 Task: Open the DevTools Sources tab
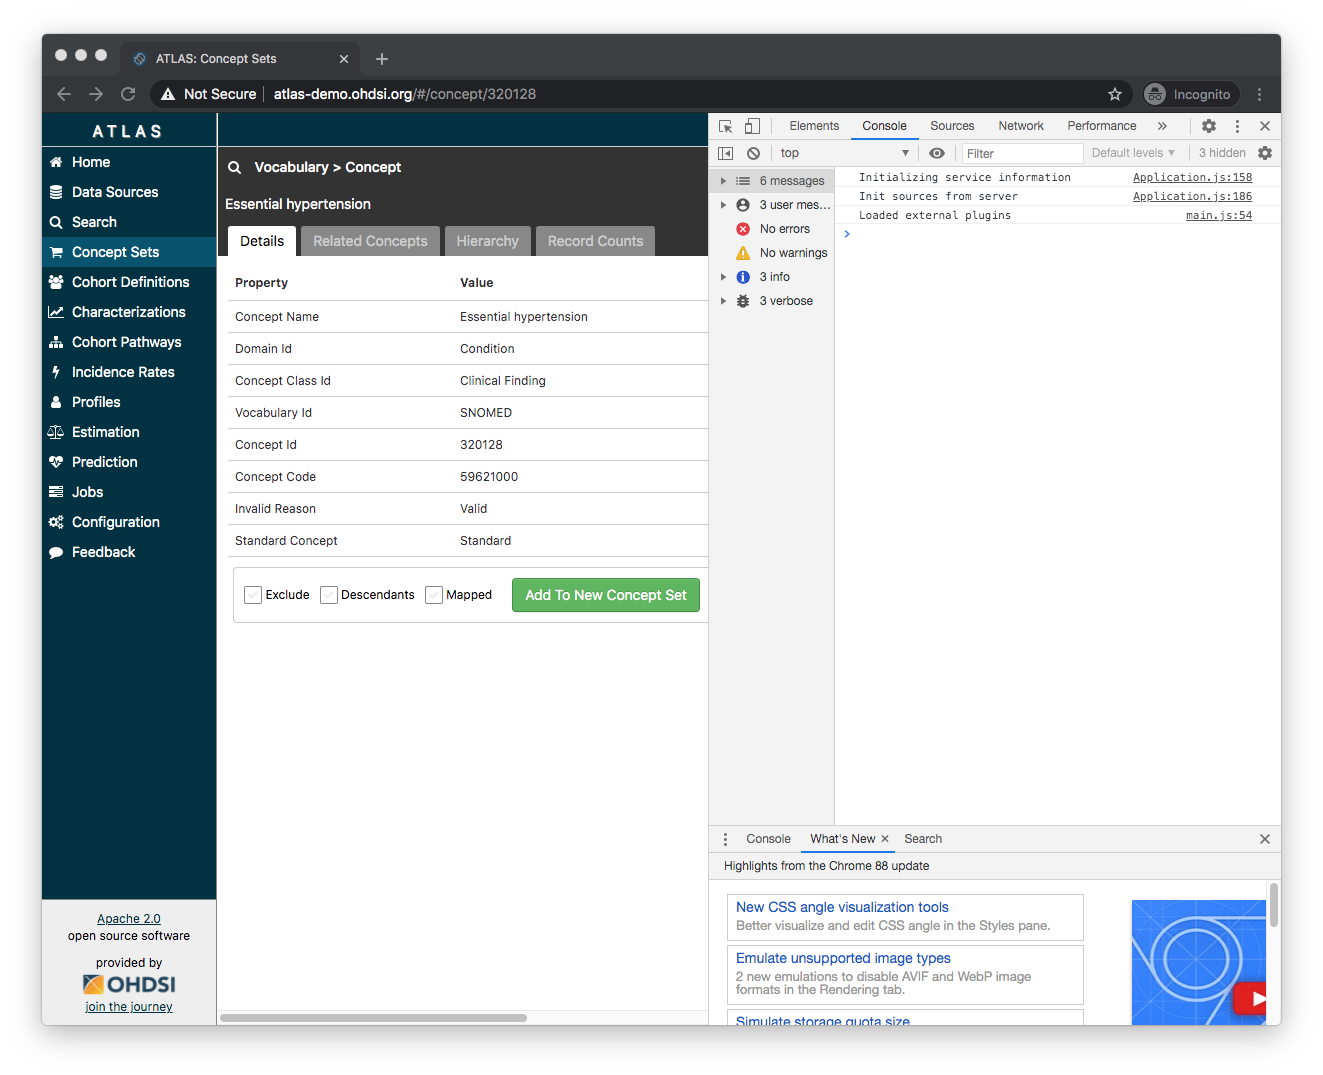tap(952, 126)
